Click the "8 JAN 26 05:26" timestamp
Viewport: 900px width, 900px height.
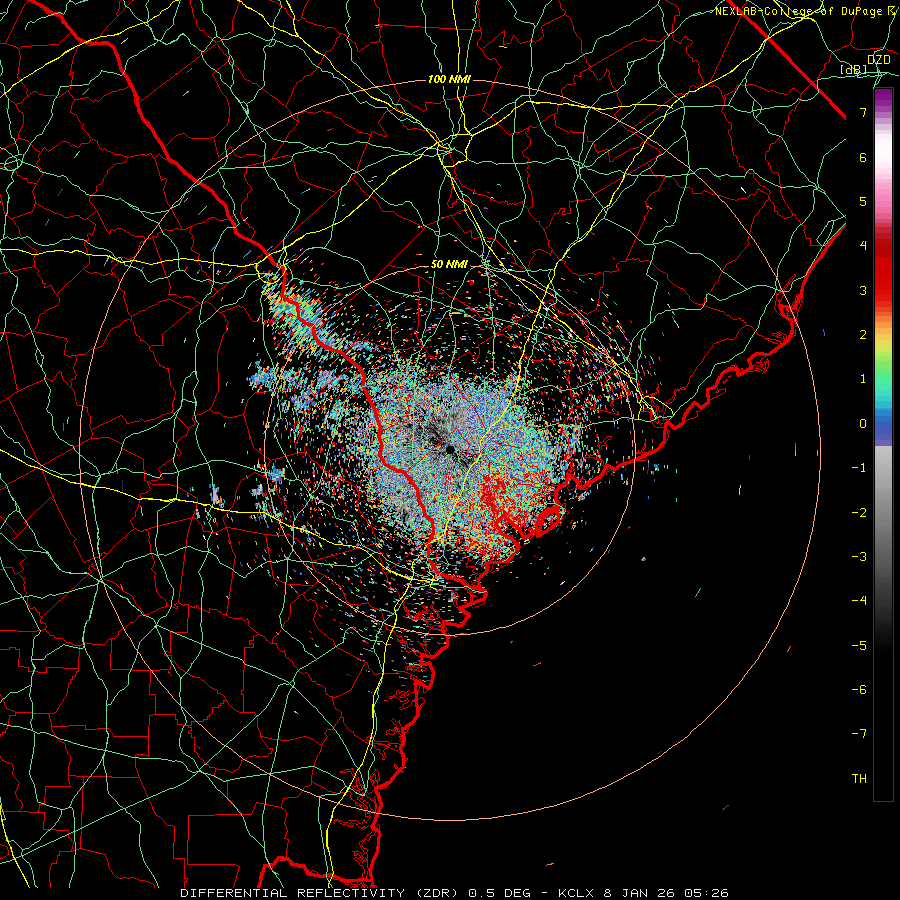[x=666, y=893]
